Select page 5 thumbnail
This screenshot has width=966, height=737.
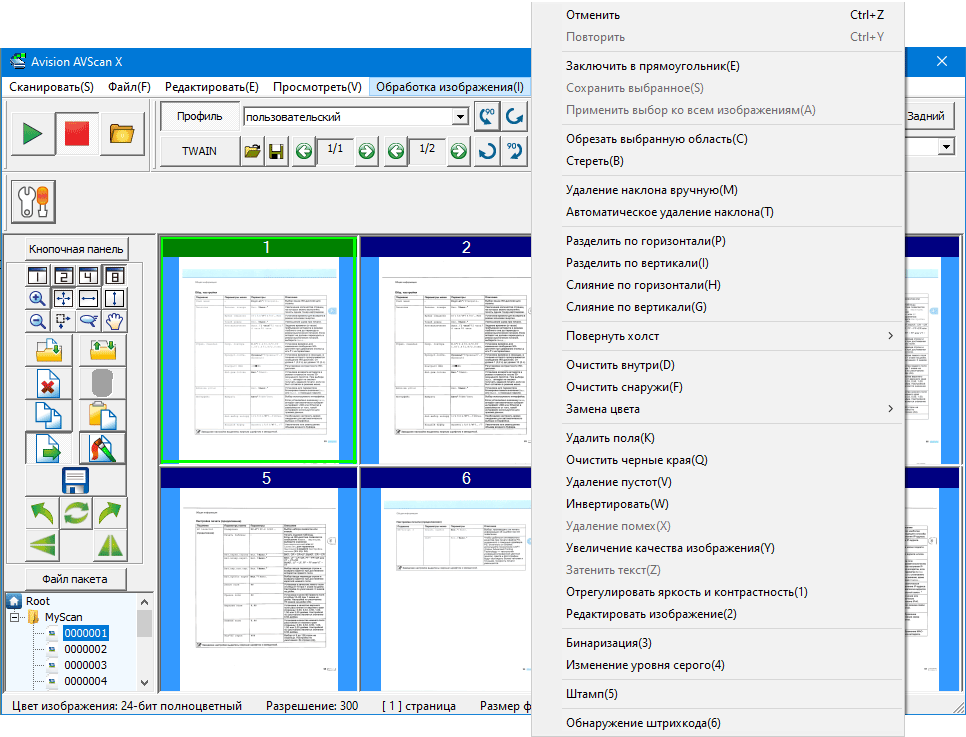258,579
